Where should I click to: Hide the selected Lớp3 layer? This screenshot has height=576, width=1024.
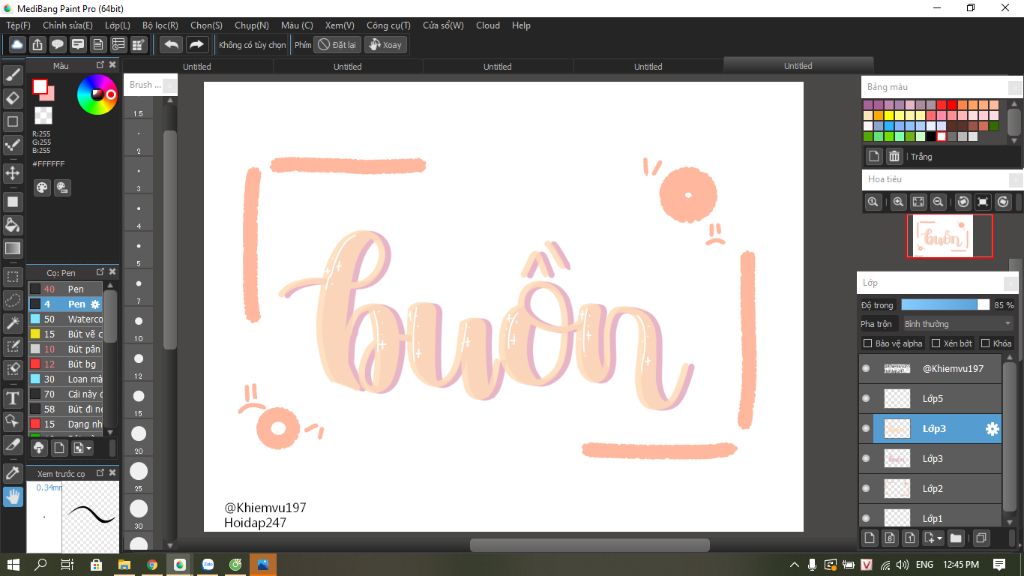(866, 428)
